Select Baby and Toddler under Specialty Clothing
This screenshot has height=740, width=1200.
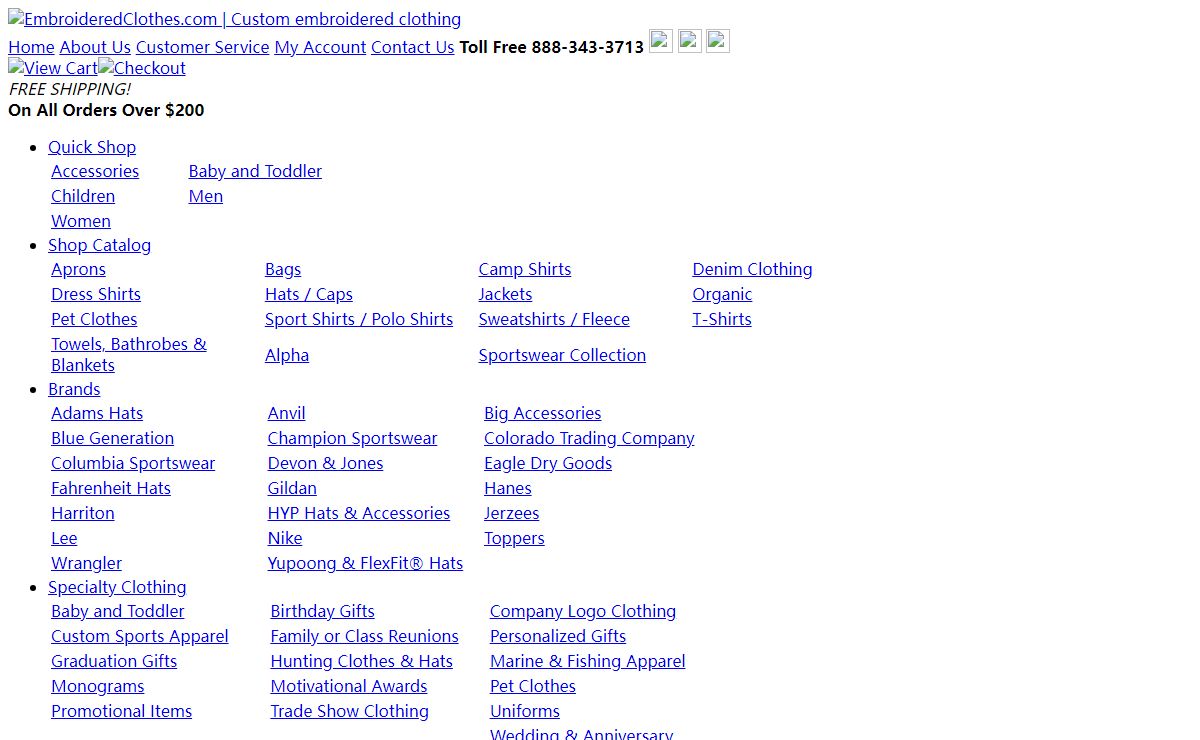point(118,611)
